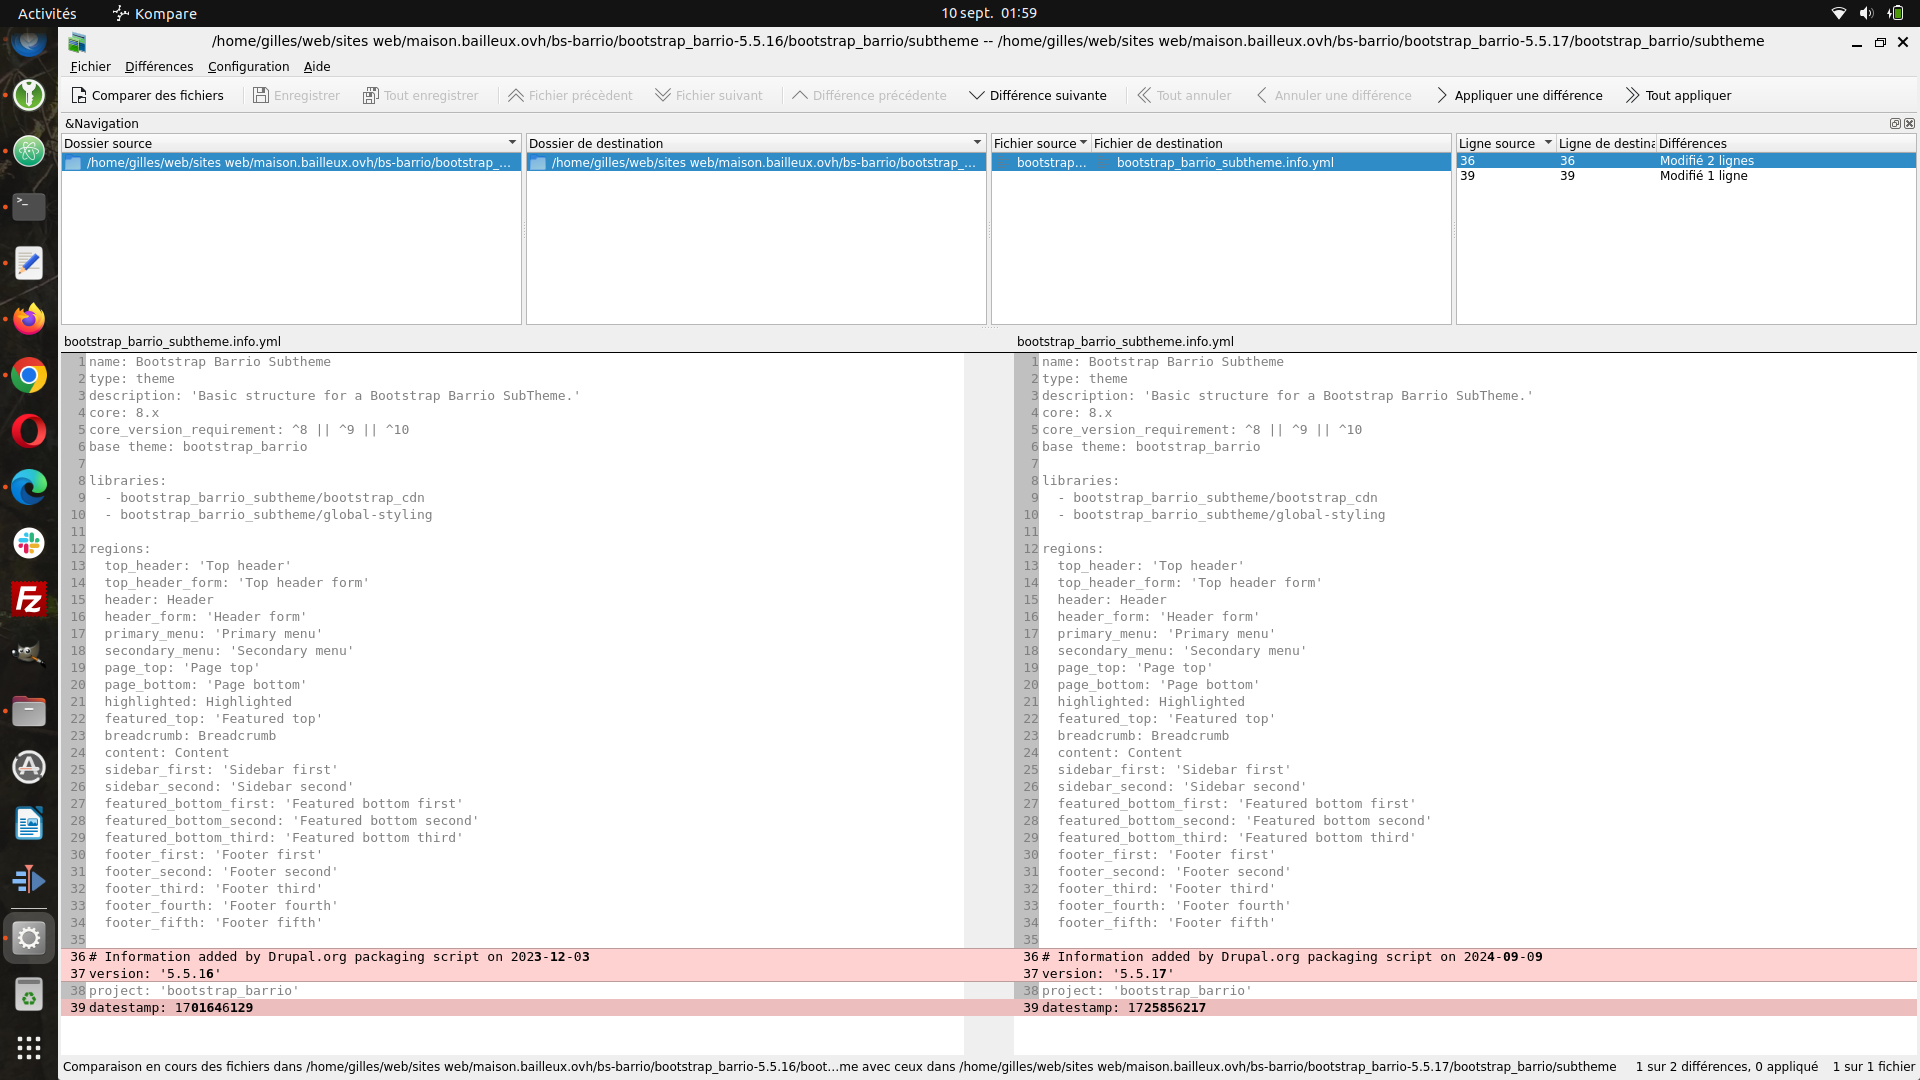Open the Différences menu
1920x1080 pixels.
click(158, 66)
